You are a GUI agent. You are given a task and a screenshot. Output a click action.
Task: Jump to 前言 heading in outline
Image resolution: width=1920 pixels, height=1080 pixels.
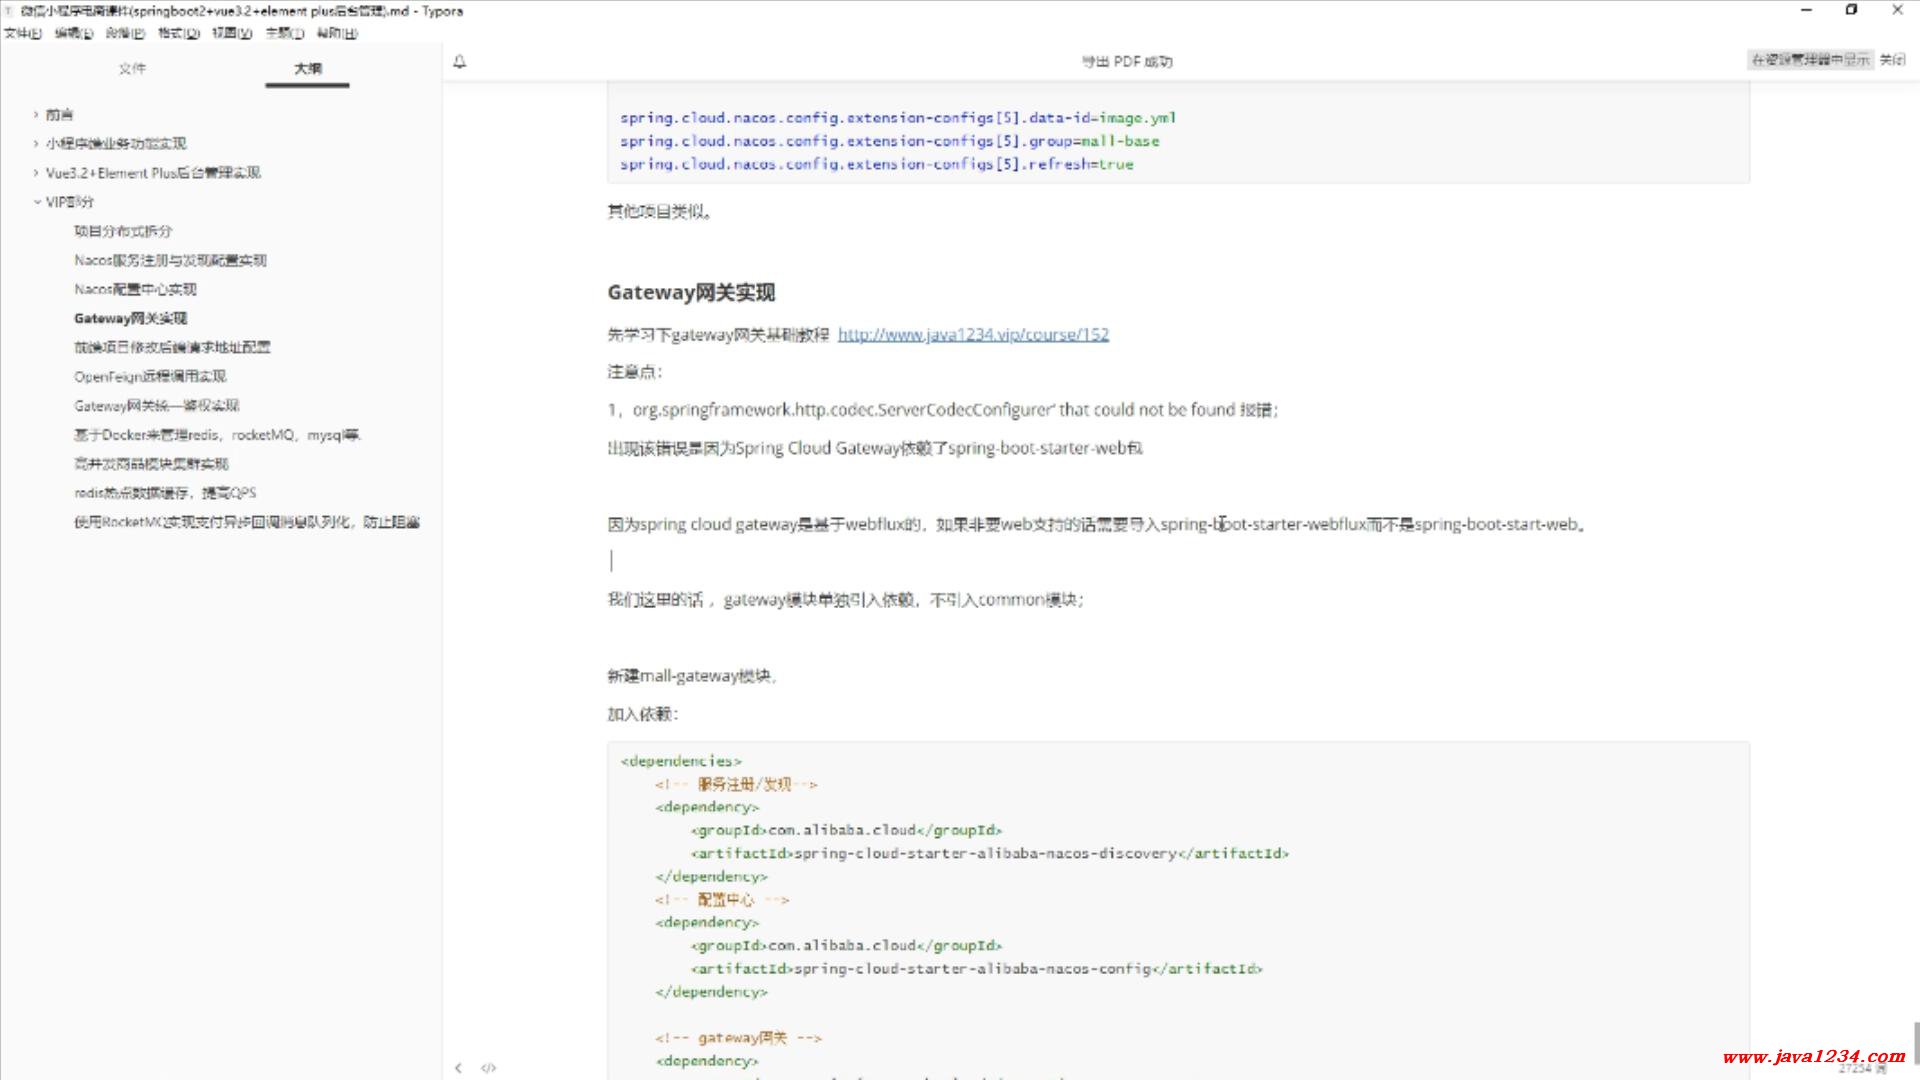click(59, 115)
